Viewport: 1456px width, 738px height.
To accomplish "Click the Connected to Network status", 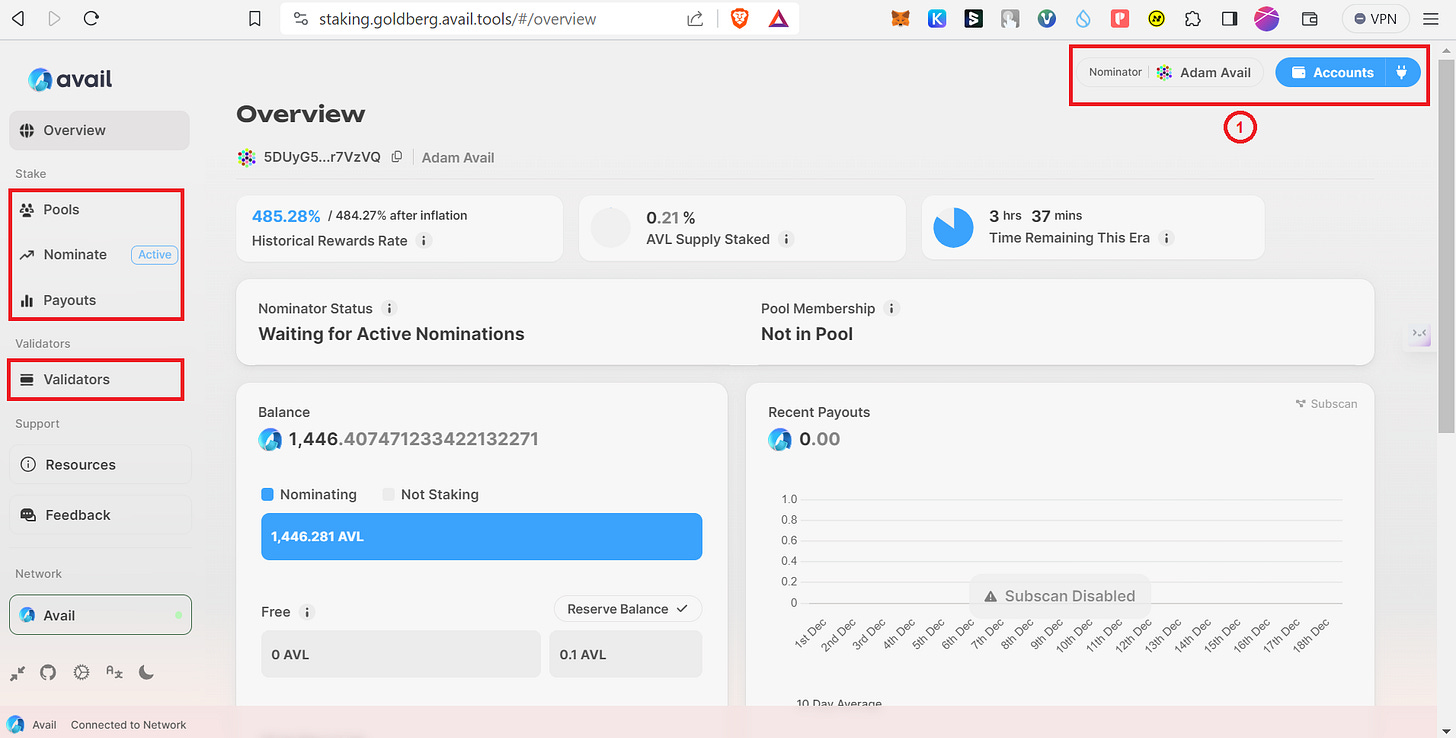I will pos(128,725).
